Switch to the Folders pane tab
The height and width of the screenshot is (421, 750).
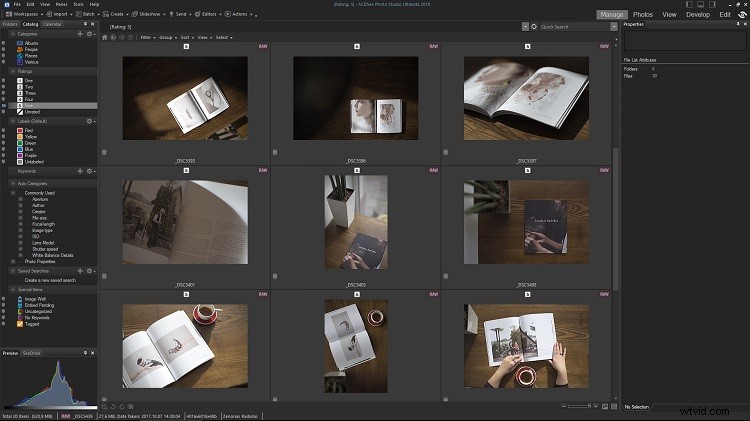10,24
